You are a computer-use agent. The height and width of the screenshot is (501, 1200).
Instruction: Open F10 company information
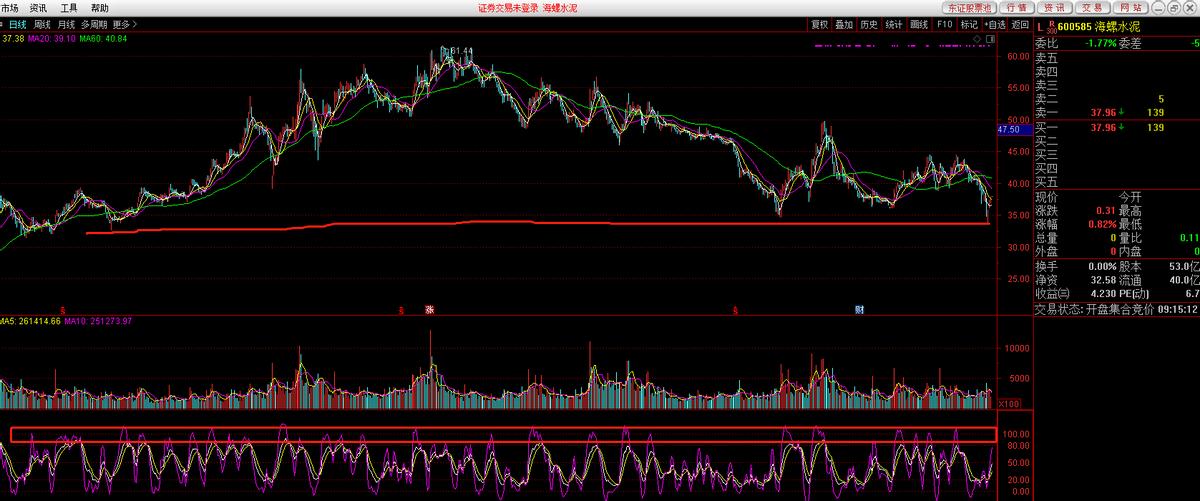pos(945,24)
